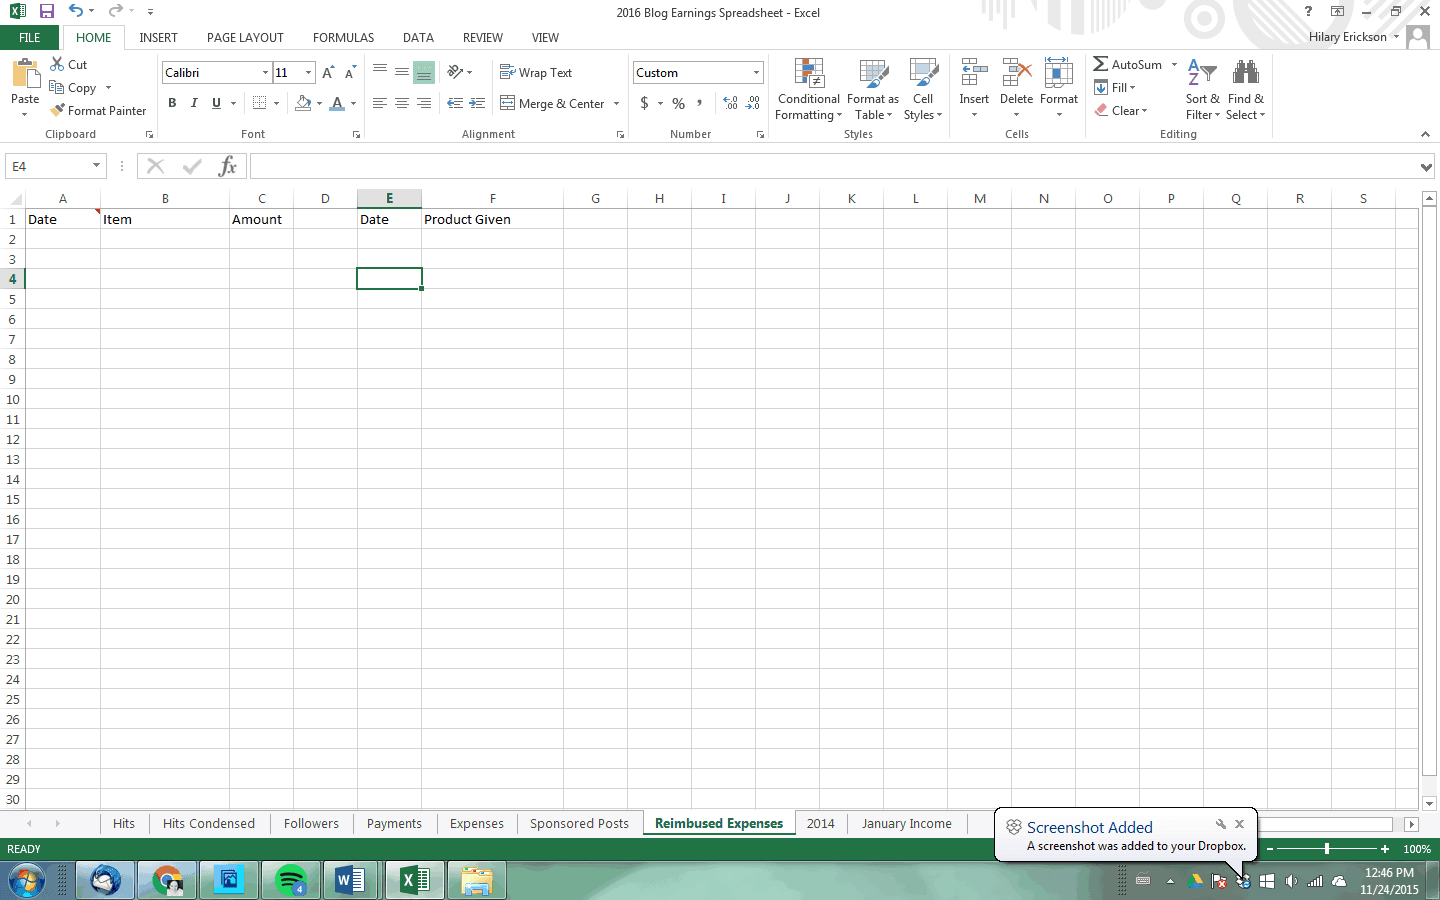Click the AutoSum sigma

point(1100,64)
